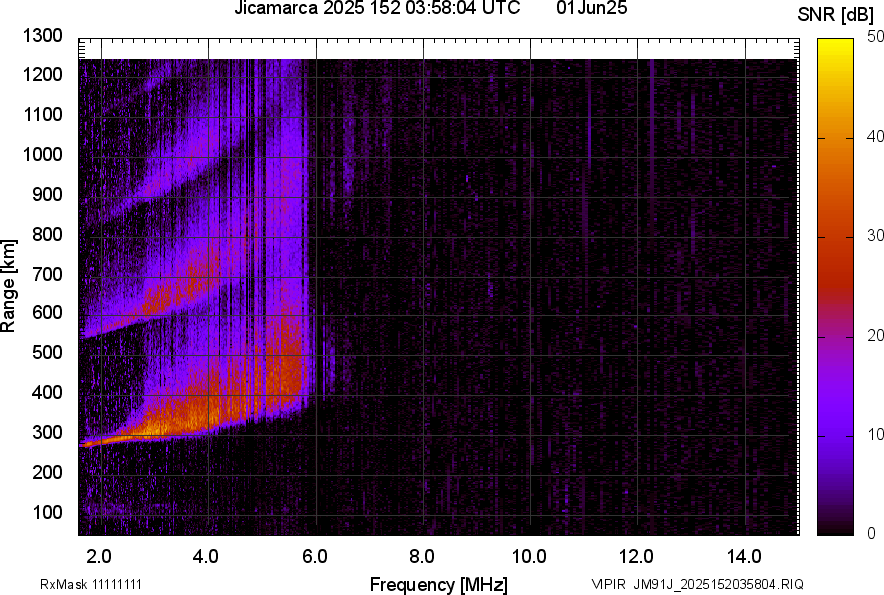Click the frequency tick label '2.0'

[x=99, y=557]
